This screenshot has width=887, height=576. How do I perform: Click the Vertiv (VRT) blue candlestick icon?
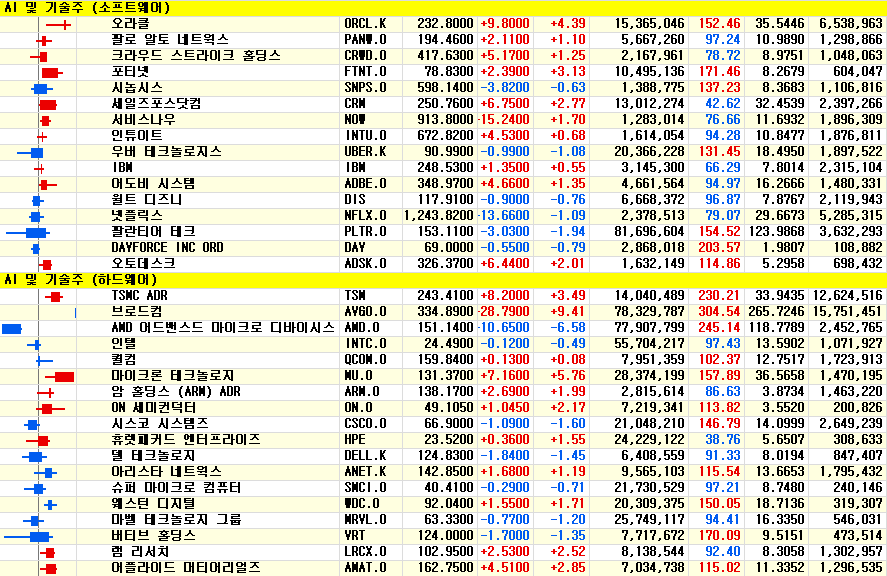[x=39, y=536]
